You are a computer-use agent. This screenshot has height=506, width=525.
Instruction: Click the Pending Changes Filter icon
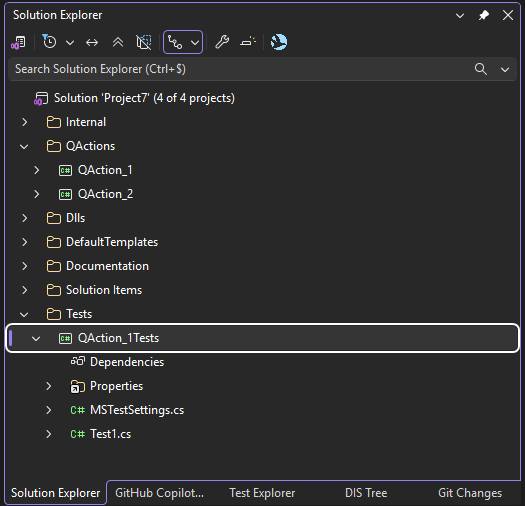point(50,42)
